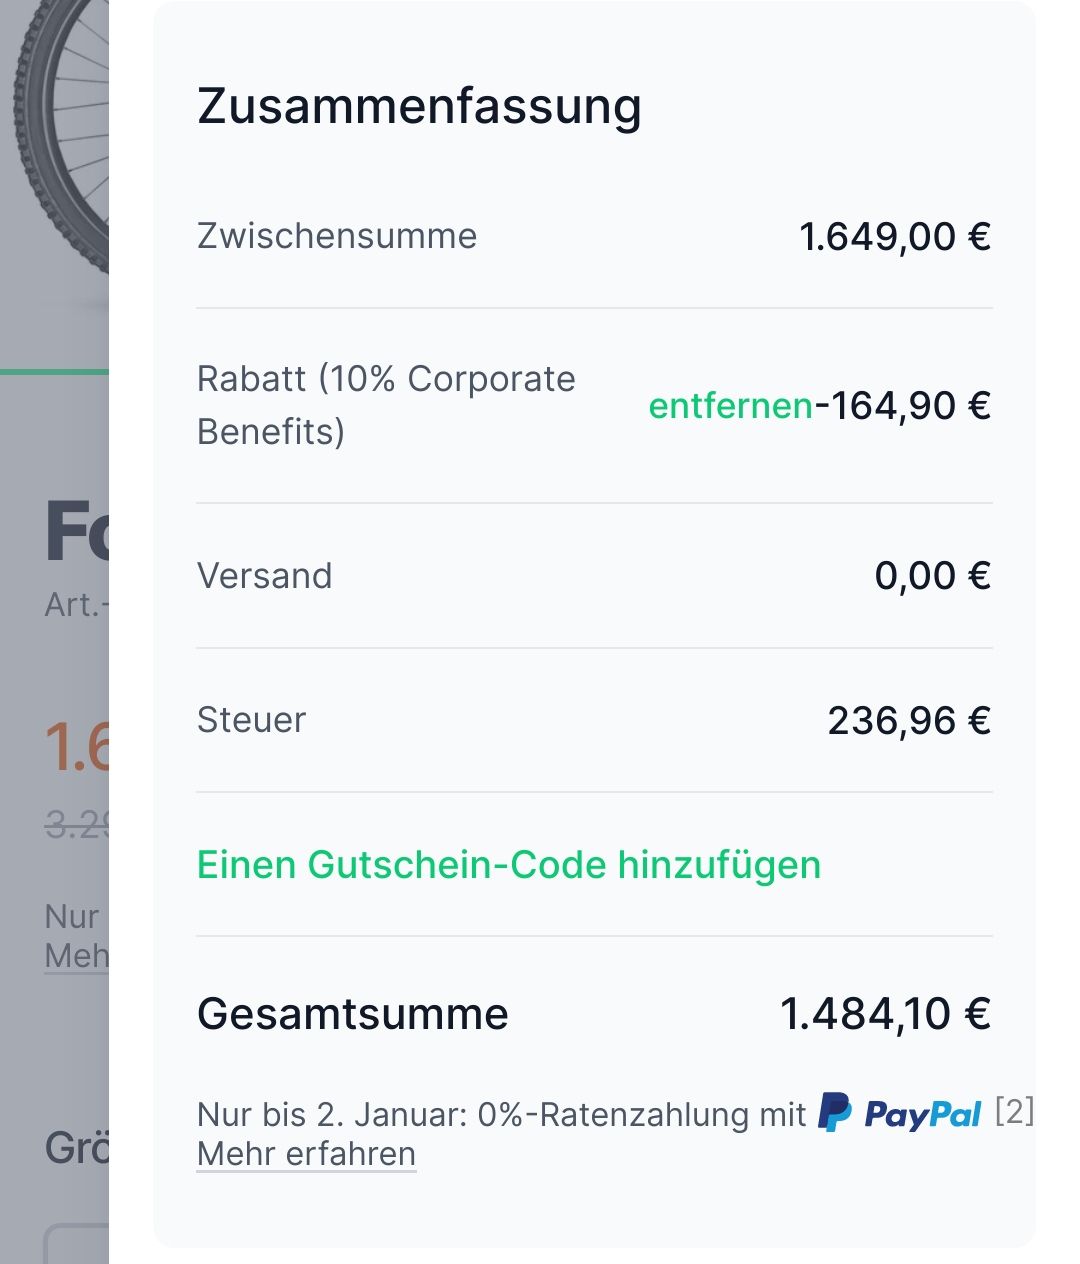Click the -164,90 € discount amount
The height and width of the screenshot is (1264, 1080).
[x=903, y=405]
